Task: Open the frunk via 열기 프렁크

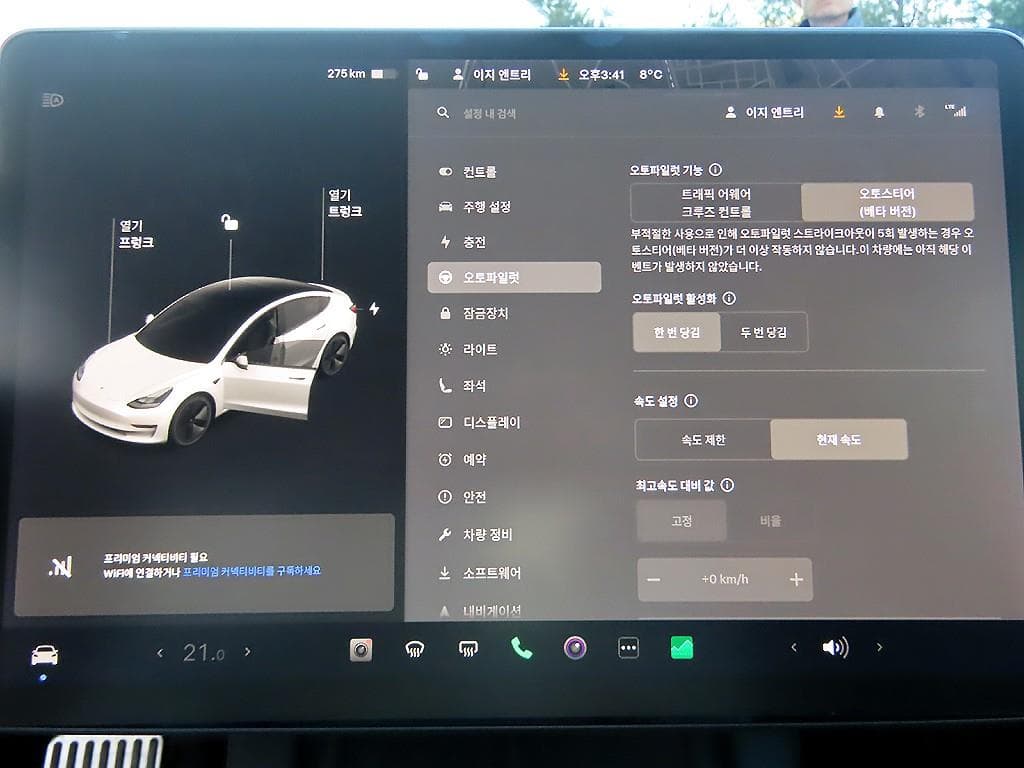Action: point(136,234)
